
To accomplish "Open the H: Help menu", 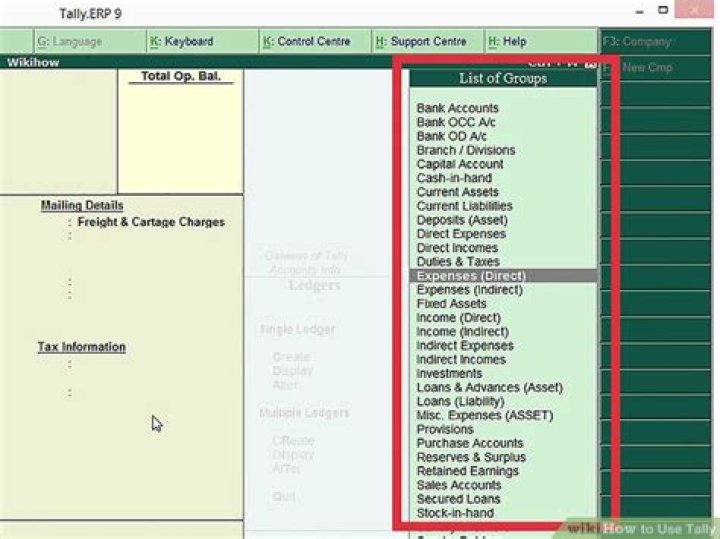I will [x=540, y=41].
